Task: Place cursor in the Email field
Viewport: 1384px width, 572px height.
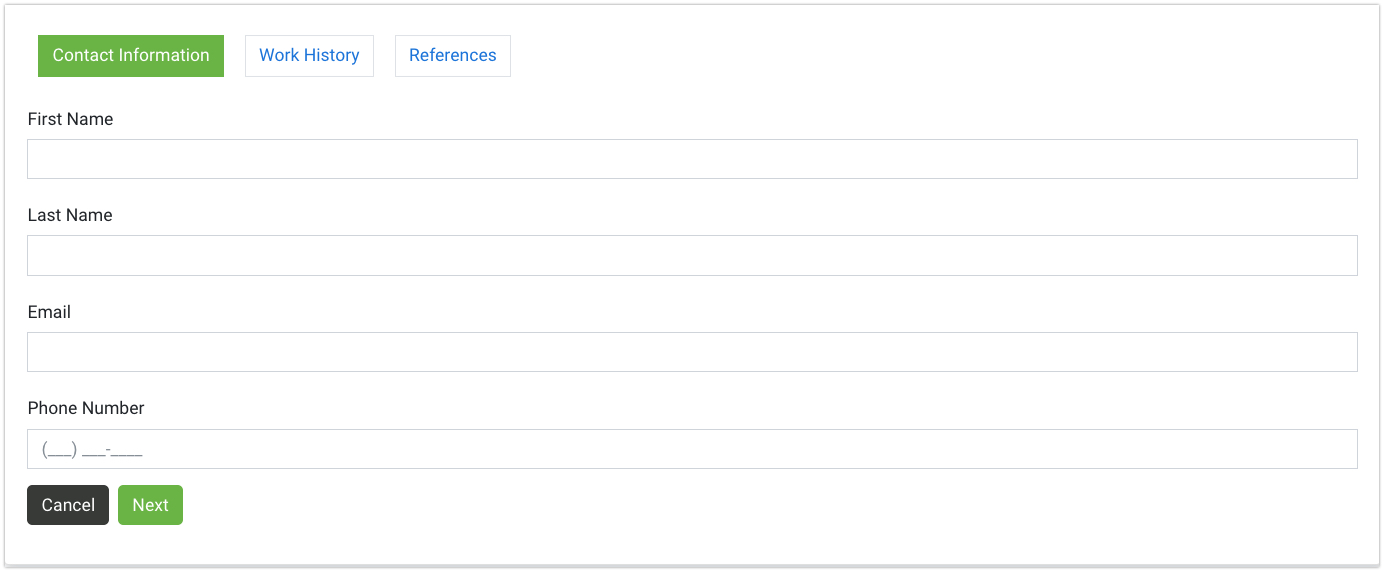Action: click(x=692, y=352)
